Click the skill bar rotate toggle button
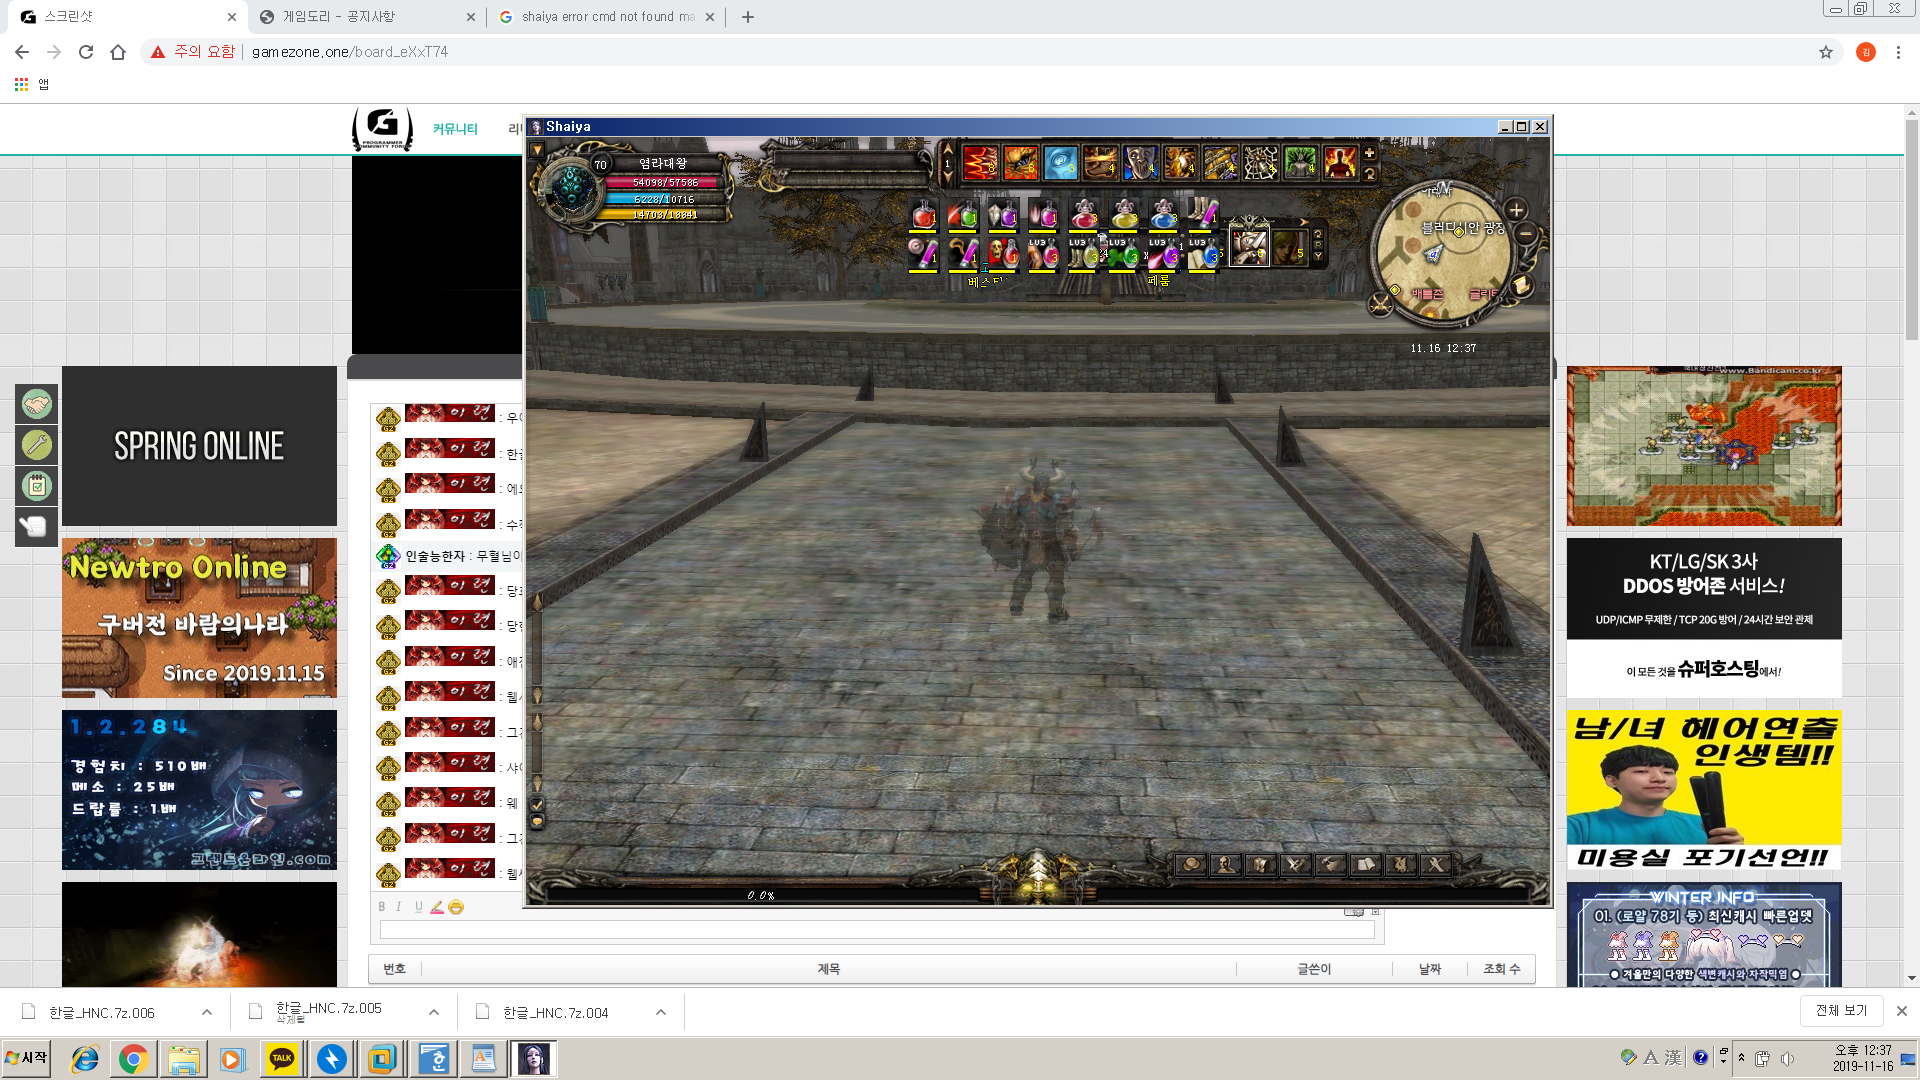1920x1080 pixels. (x=1370, y=174)
